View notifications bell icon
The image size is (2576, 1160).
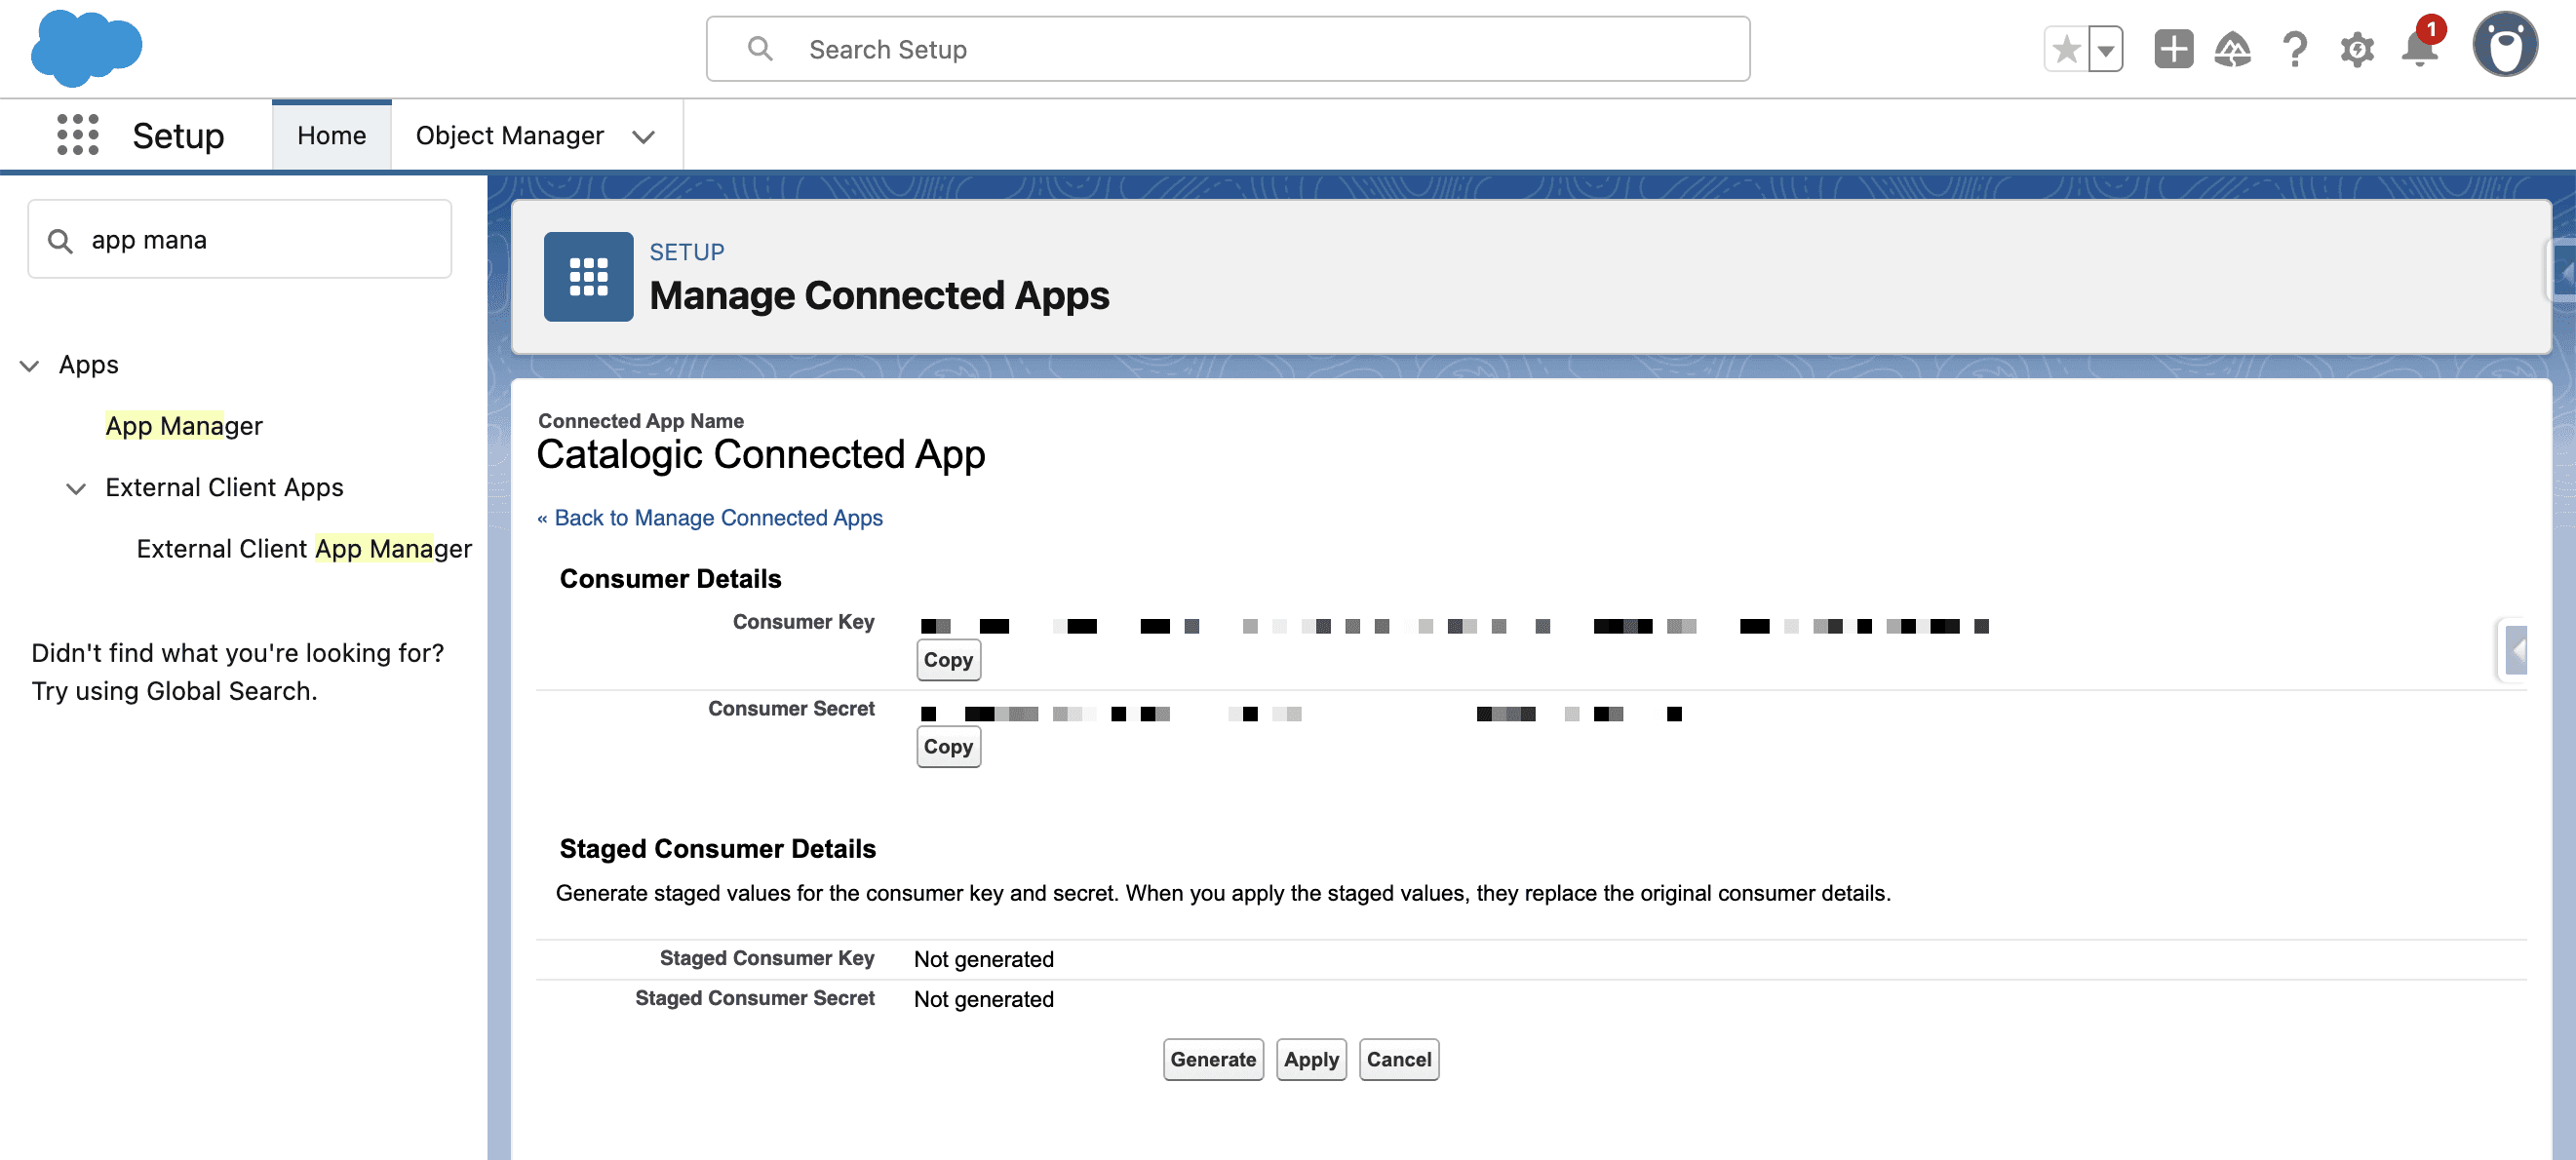tap(2419, 49)
